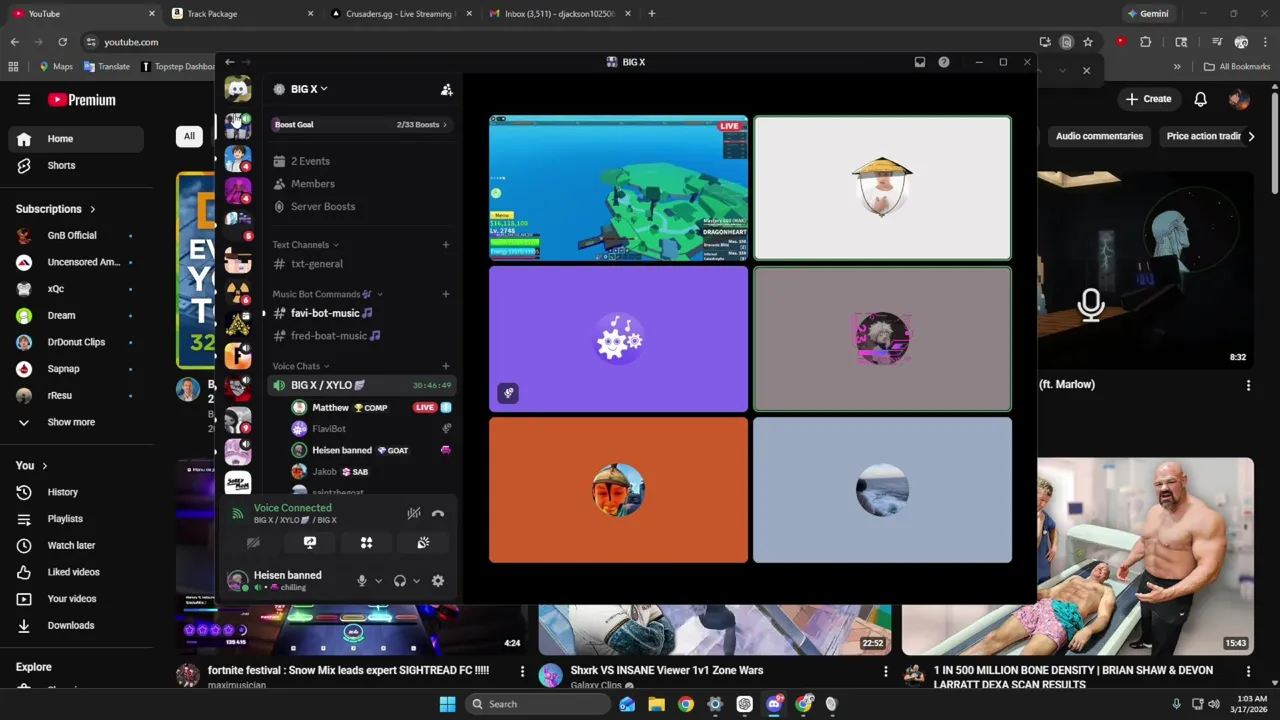Open Matthew's LIVE stream tile

pos(618,188)
